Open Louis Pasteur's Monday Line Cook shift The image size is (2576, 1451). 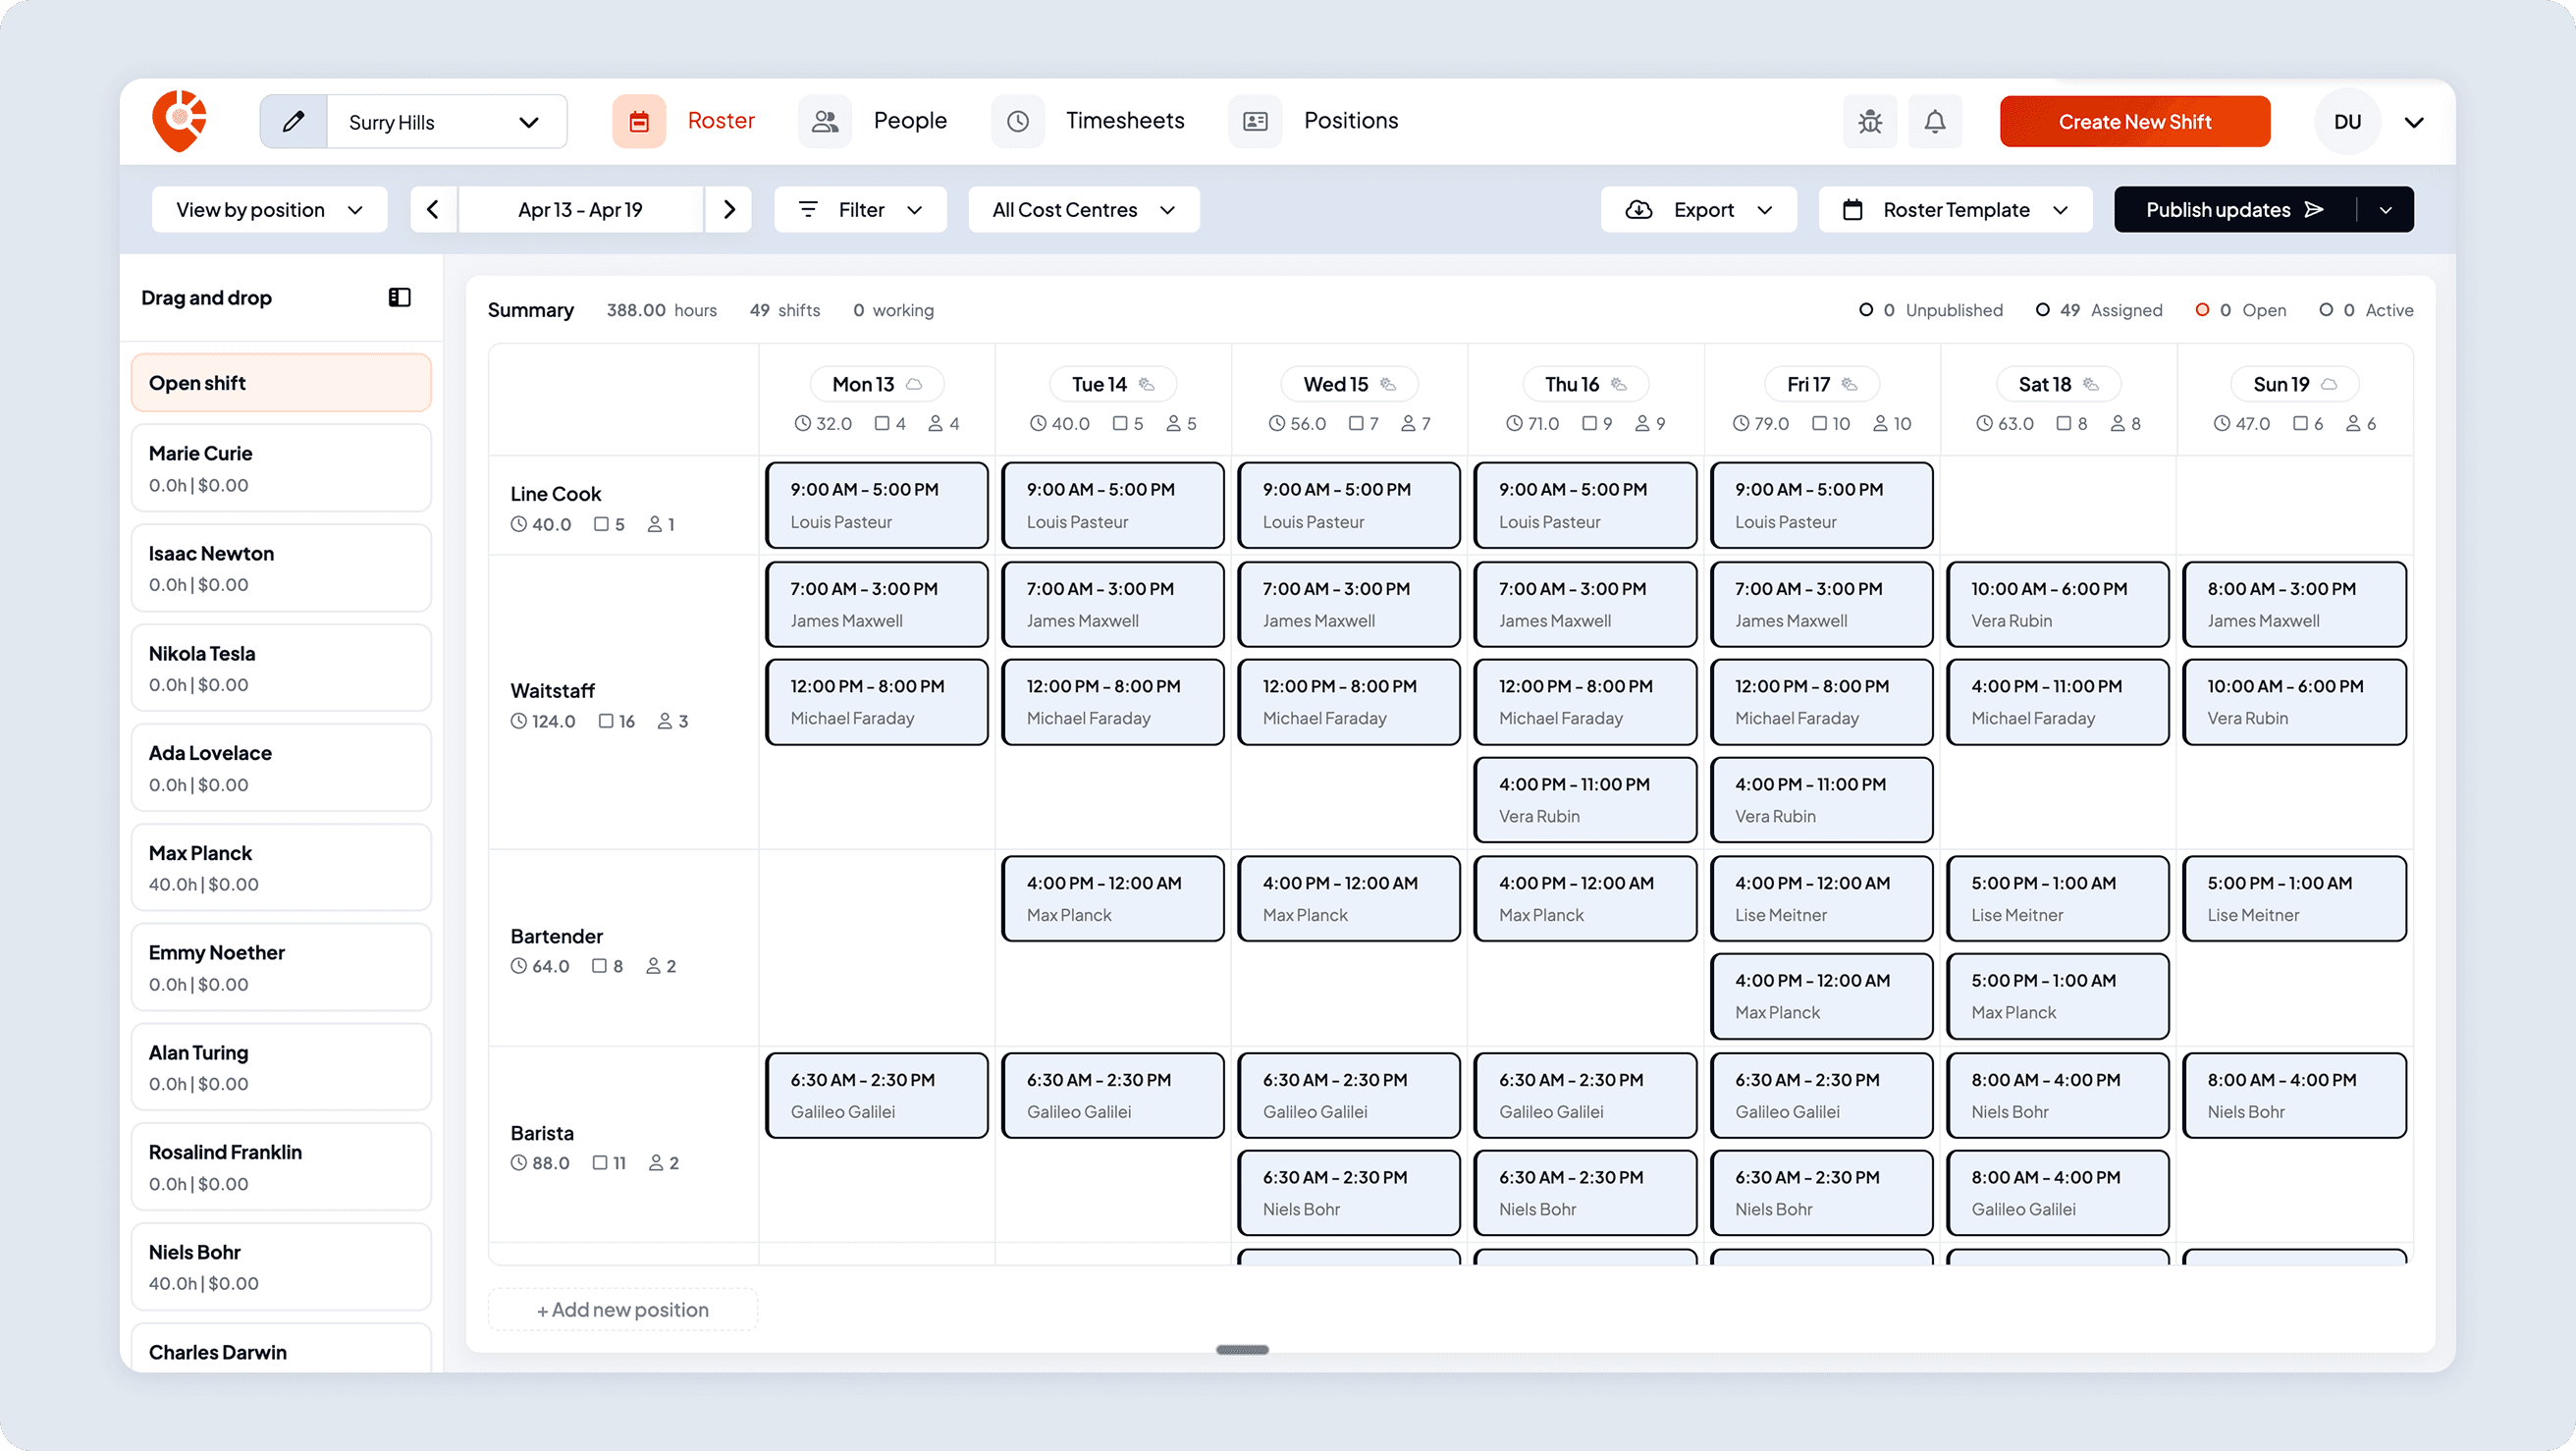tap(877, 505)
